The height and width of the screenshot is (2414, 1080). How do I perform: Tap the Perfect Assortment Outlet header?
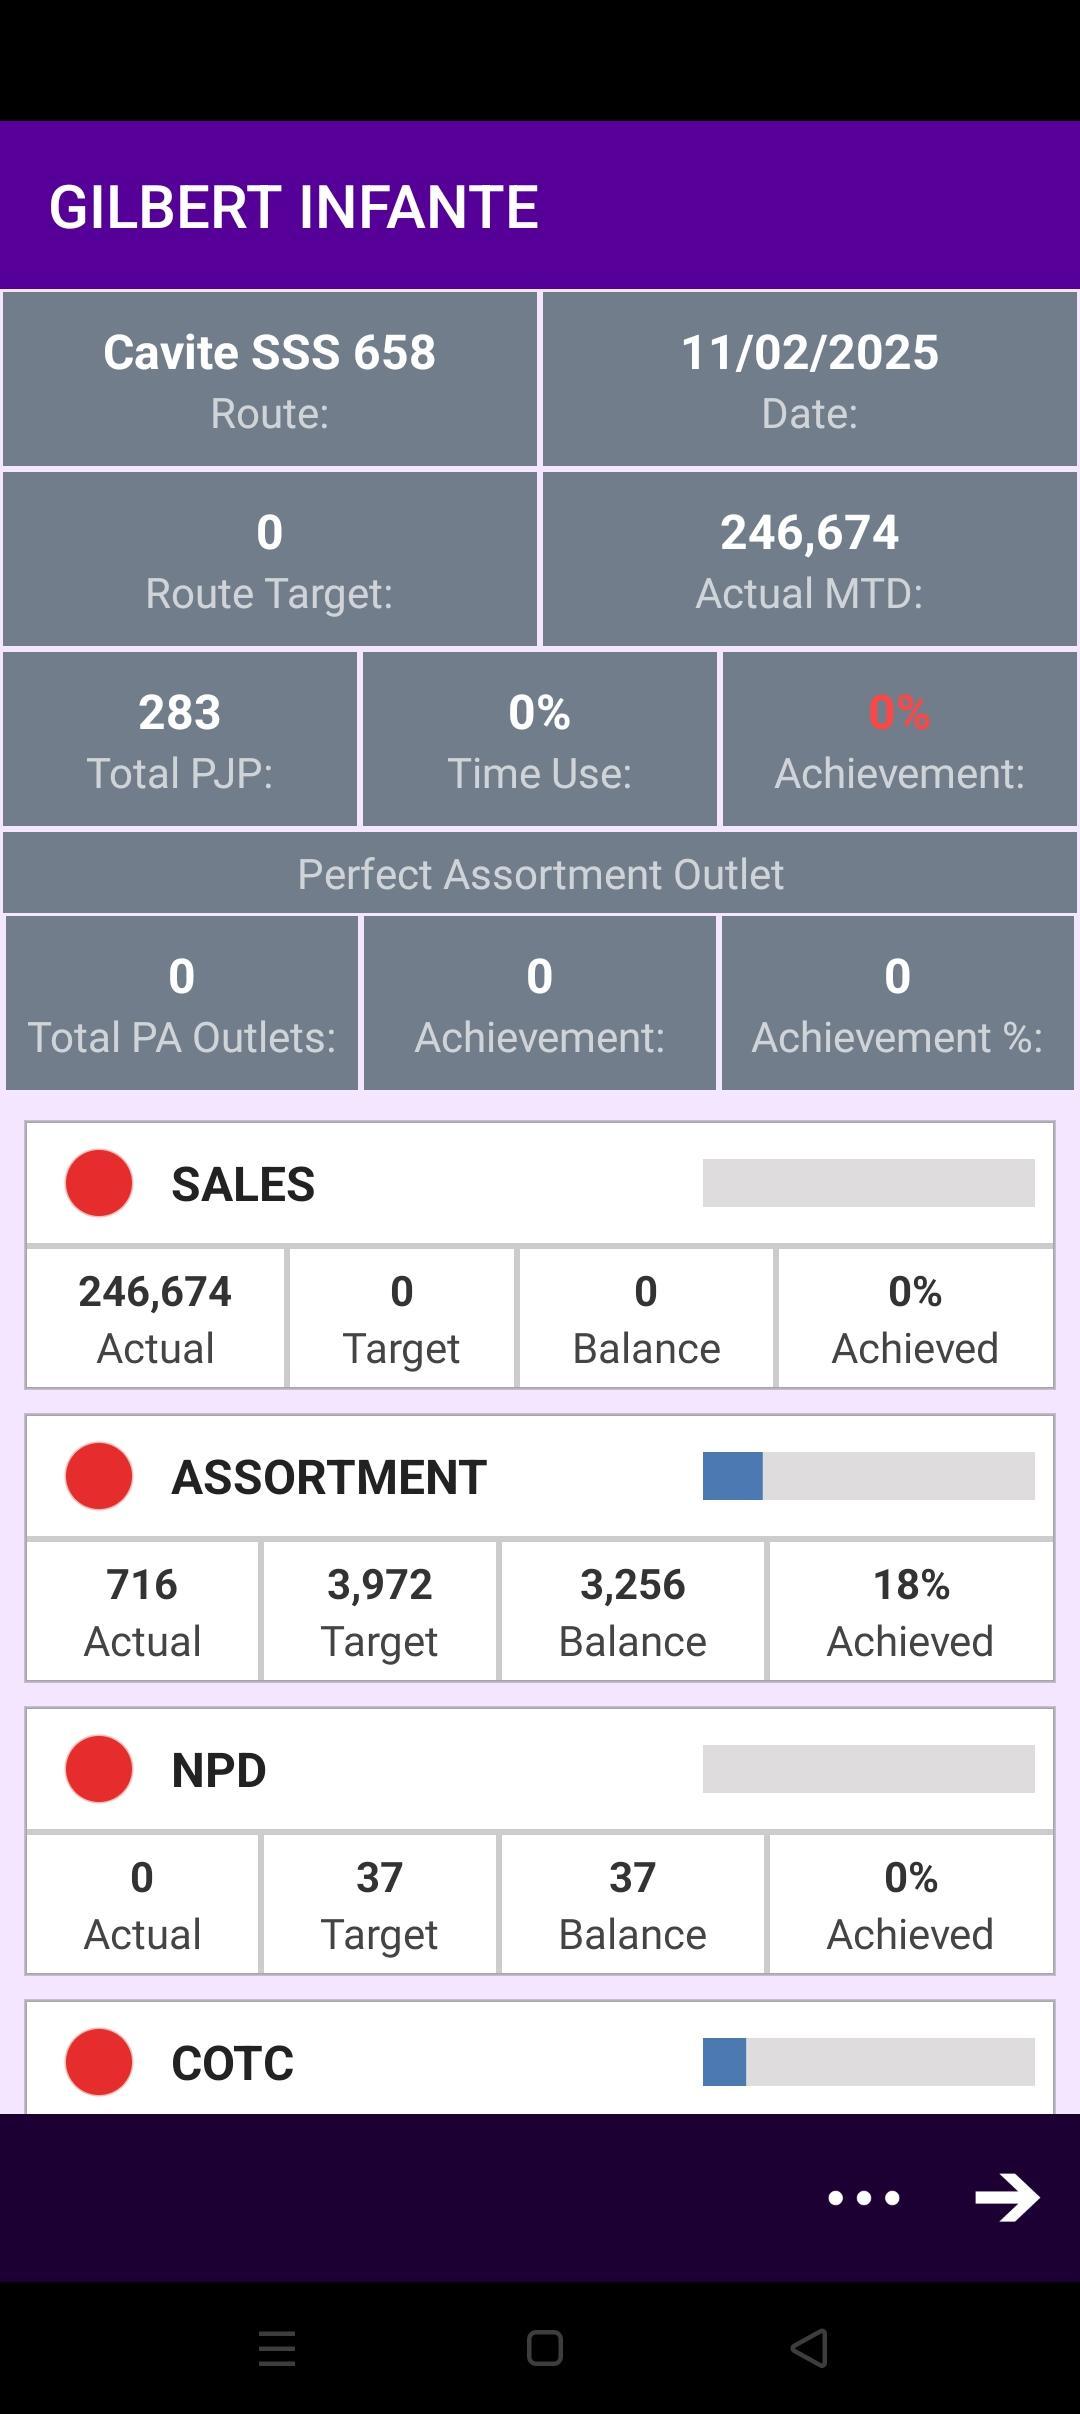point(540,874)
